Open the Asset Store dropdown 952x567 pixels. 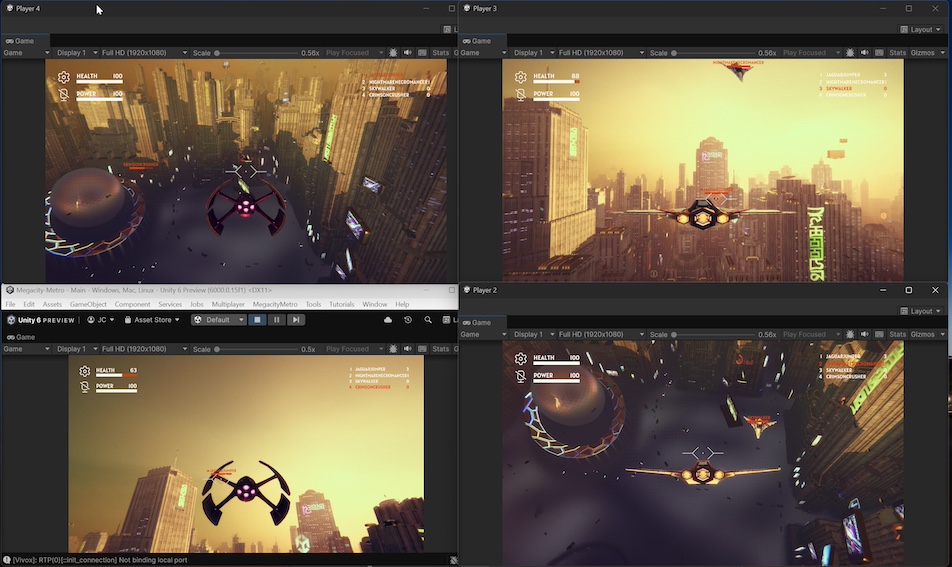tap(153, 320)
